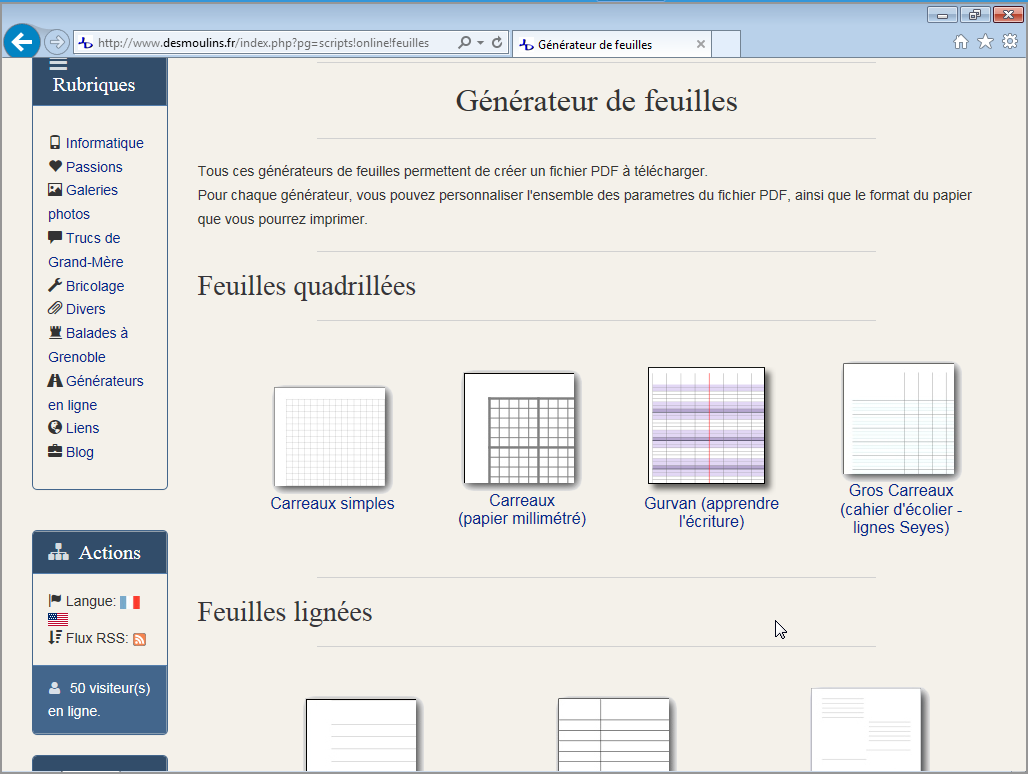1028x774 pixels.
Task: Open the Passions heart link
Action: (94, 167)
